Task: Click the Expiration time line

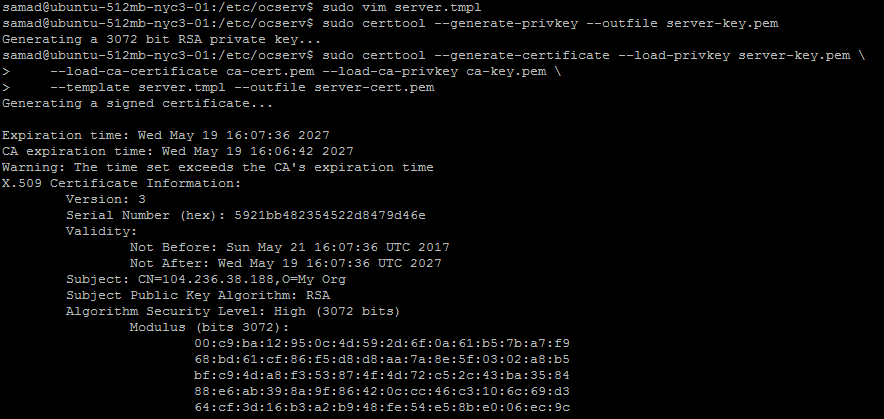Action: [x=166, y=135]
